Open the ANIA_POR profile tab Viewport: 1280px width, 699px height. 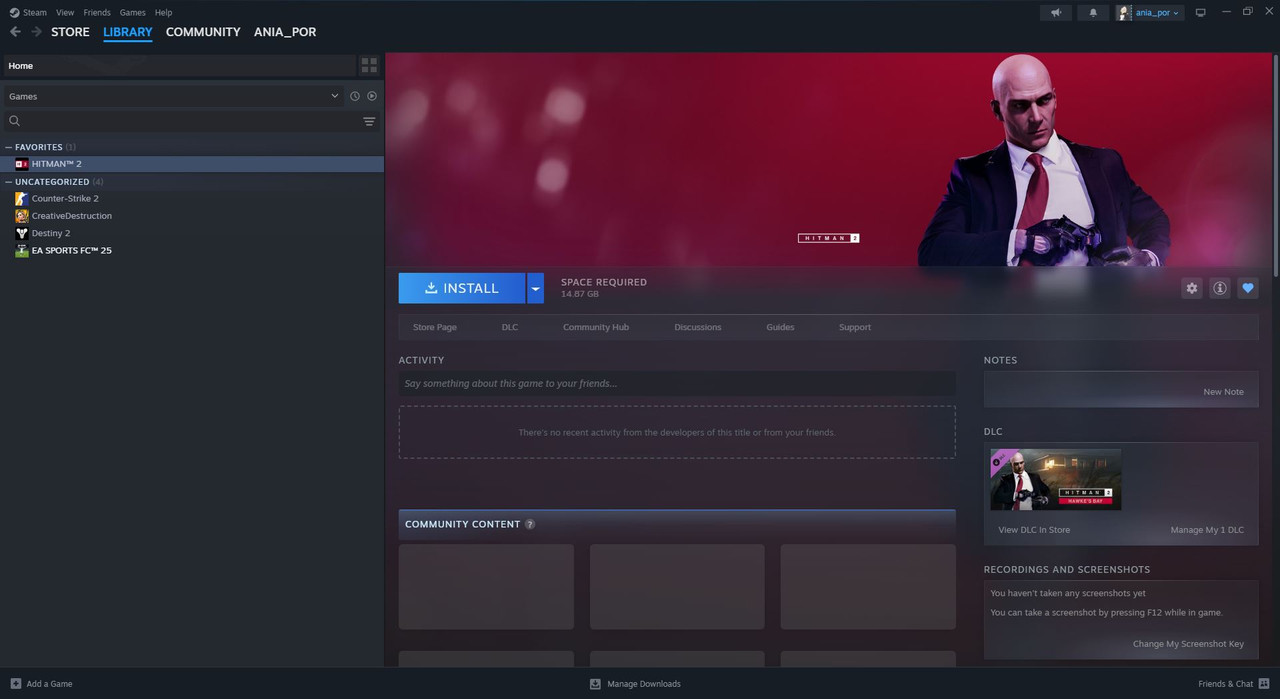[285, 32]
